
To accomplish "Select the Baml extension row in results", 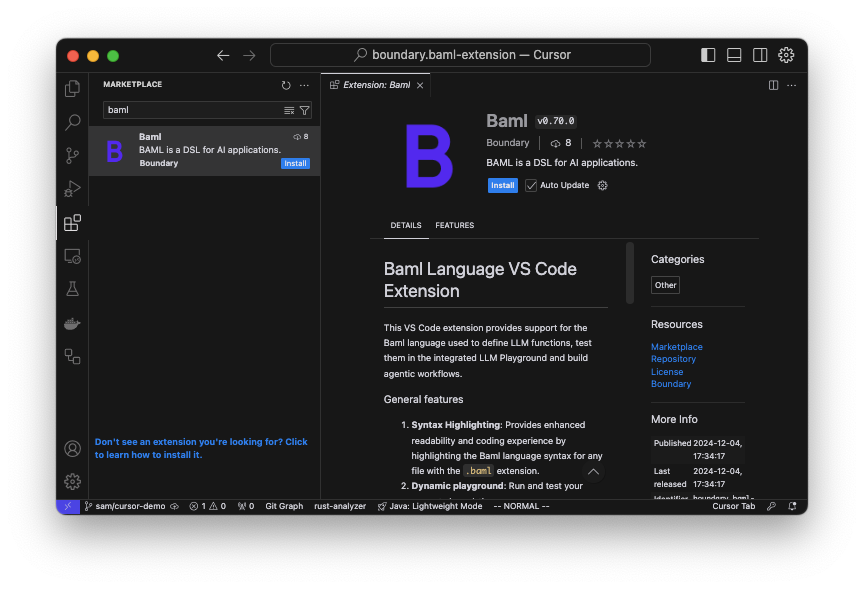I will [204, 150].
